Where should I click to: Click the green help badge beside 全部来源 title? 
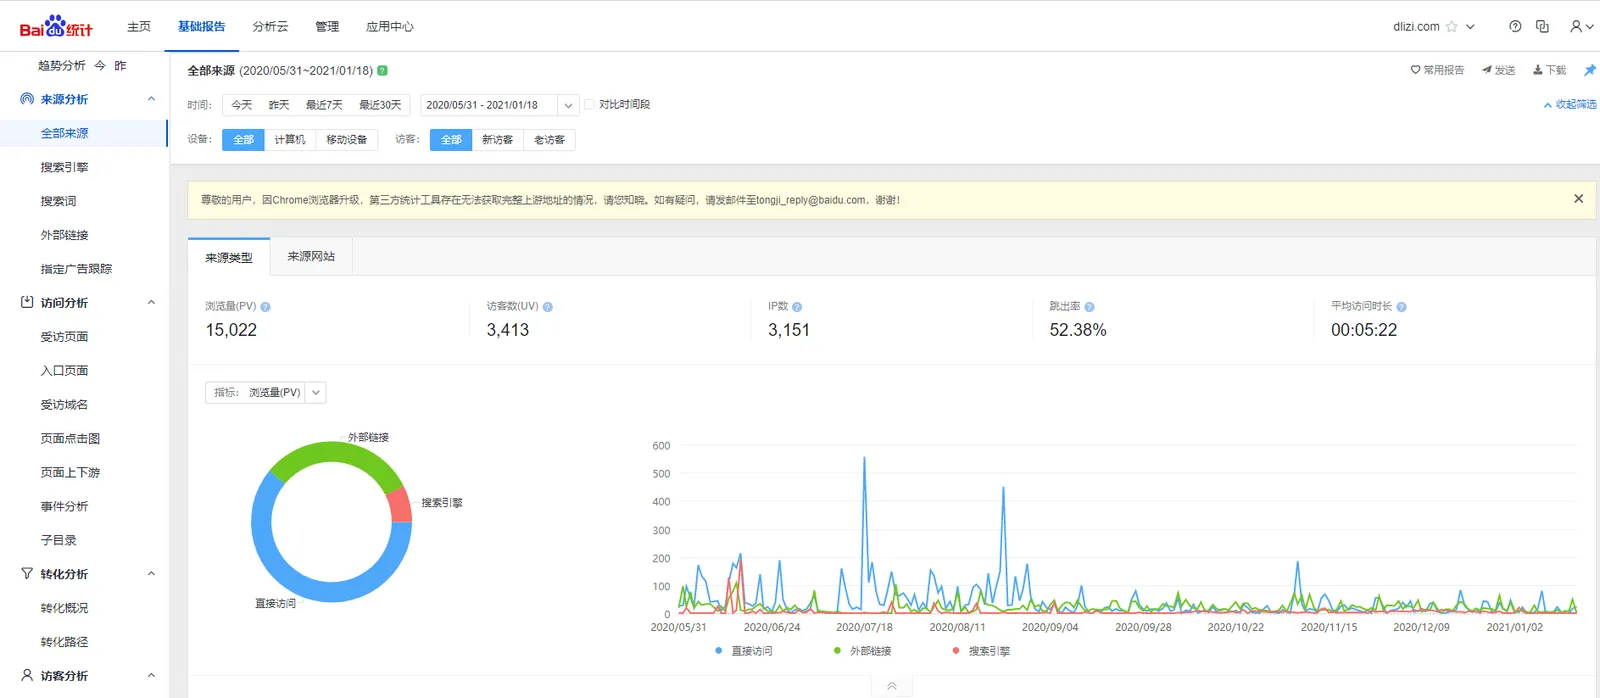(x=382, y=71)
